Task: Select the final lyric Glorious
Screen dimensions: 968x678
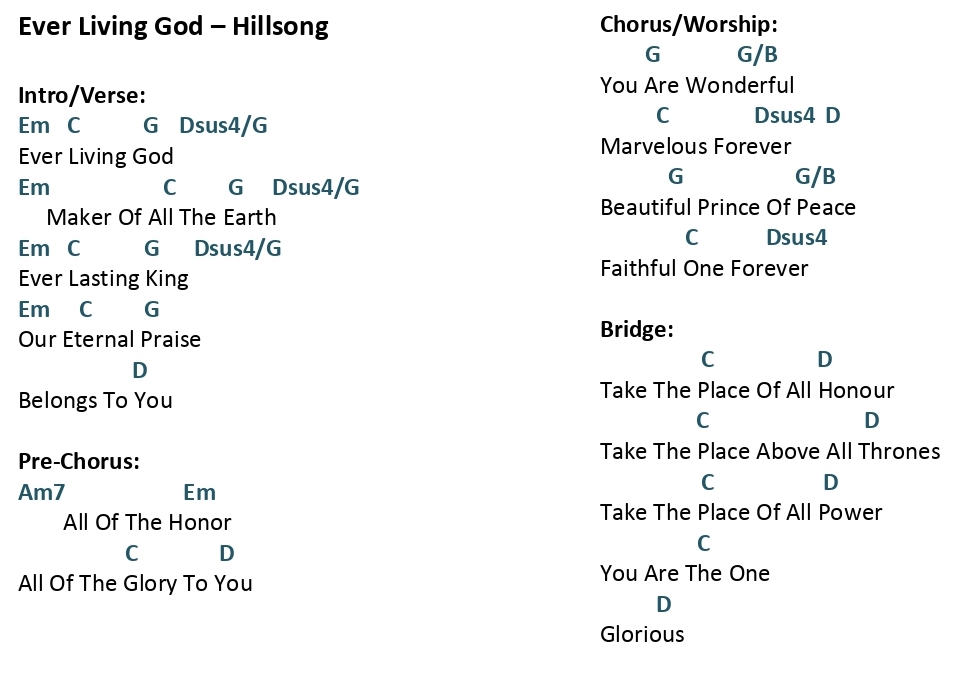Action: [x=642, y=635]
